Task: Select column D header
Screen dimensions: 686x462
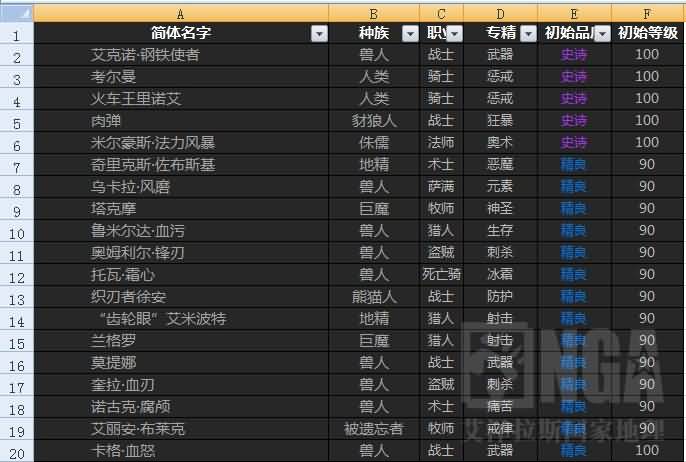Action: coord(500,14)
